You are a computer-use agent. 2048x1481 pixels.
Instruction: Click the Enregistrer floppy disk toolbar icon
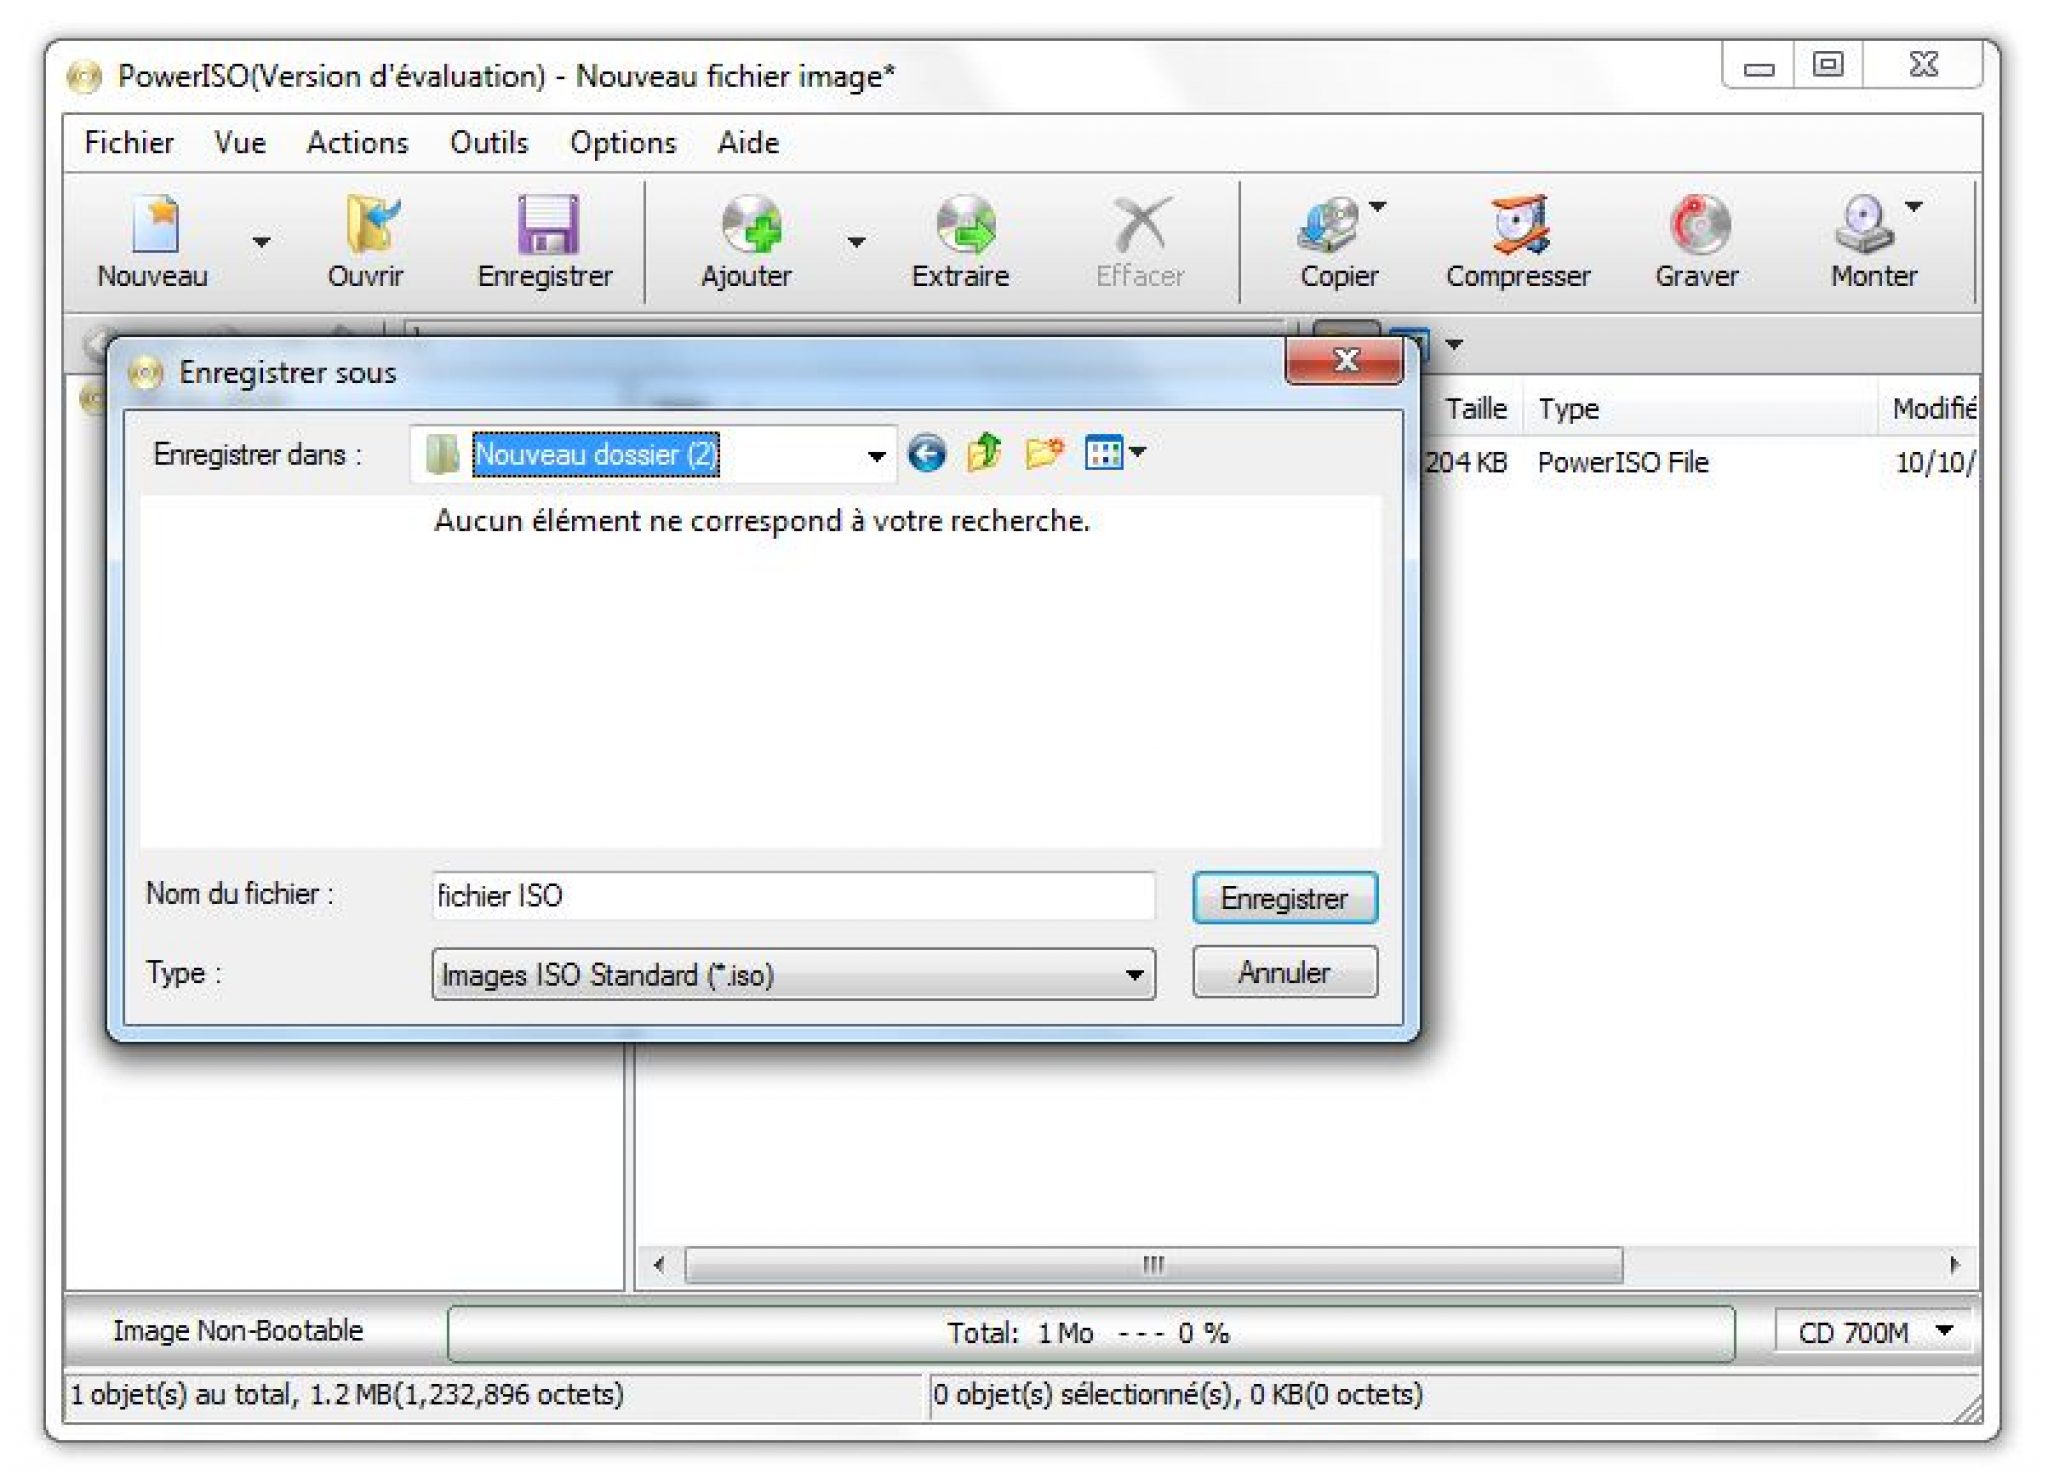(546, 225)
